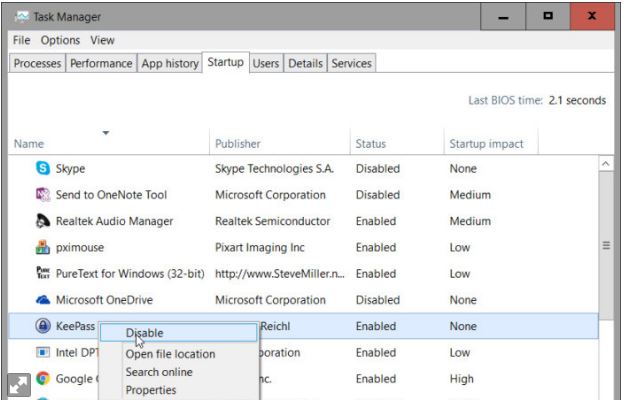Click the Task Manager title bar icon
This screenshot has width=623, height=400.
(22, 17)
